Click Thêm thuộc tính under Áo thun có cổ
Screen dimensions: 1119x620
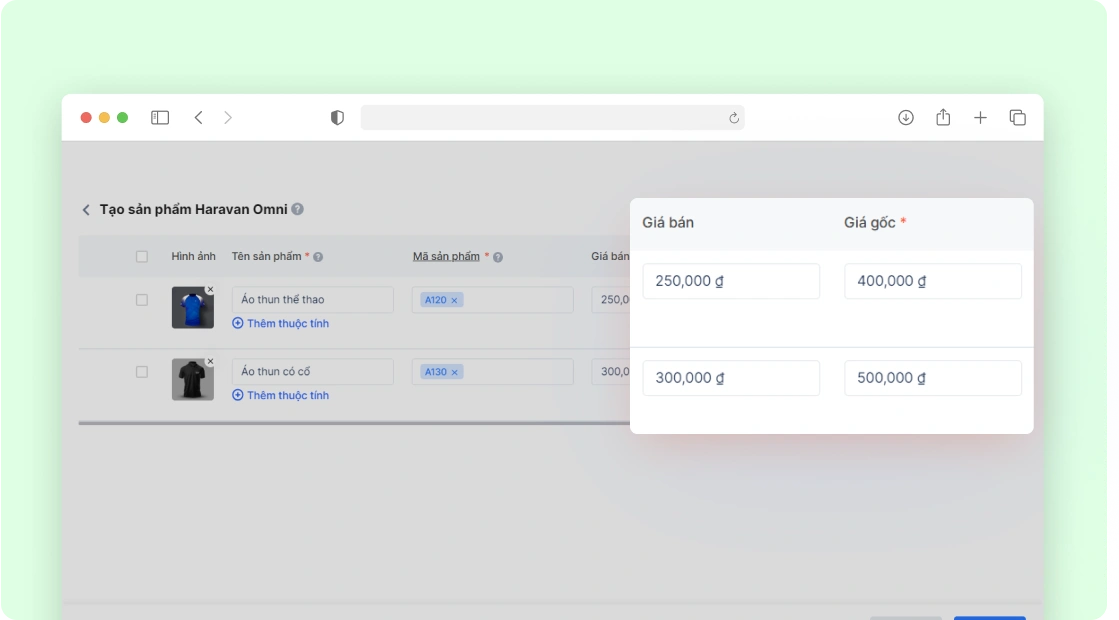pos(281,396)
